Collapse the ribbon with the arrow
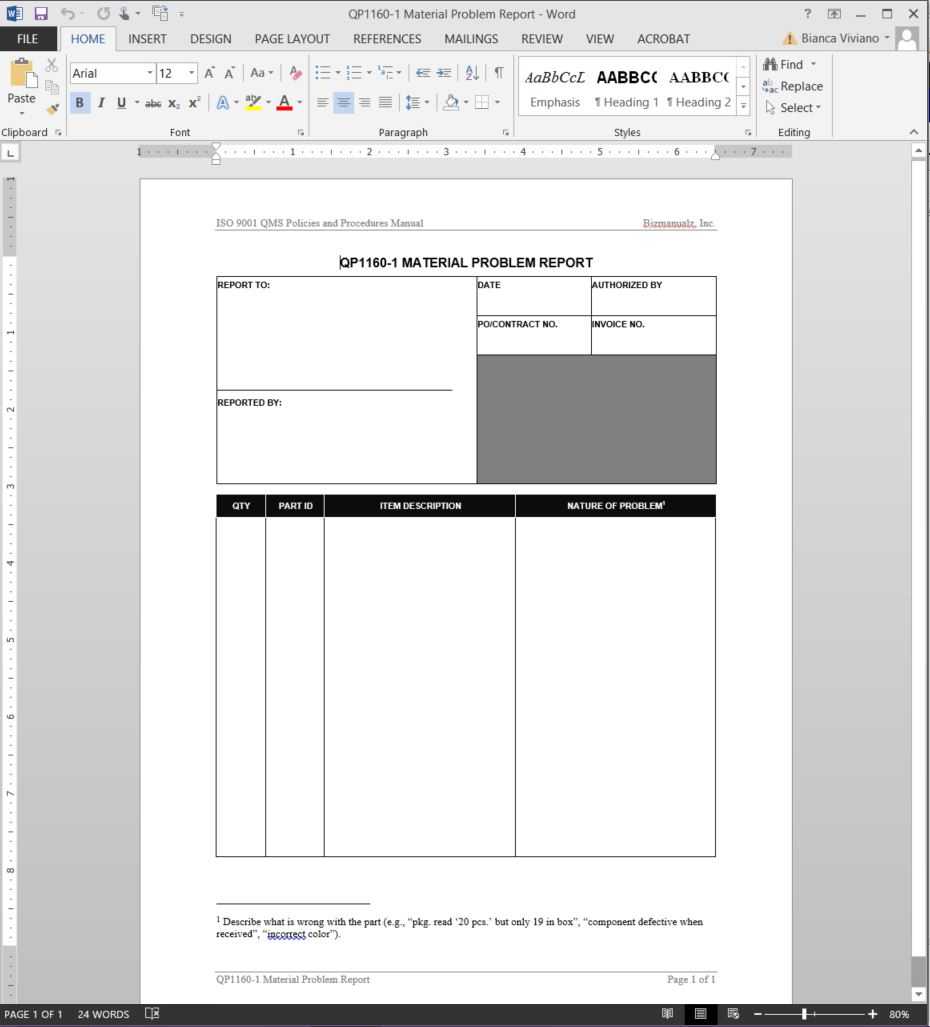930x1027 pixels. point(914,132)
